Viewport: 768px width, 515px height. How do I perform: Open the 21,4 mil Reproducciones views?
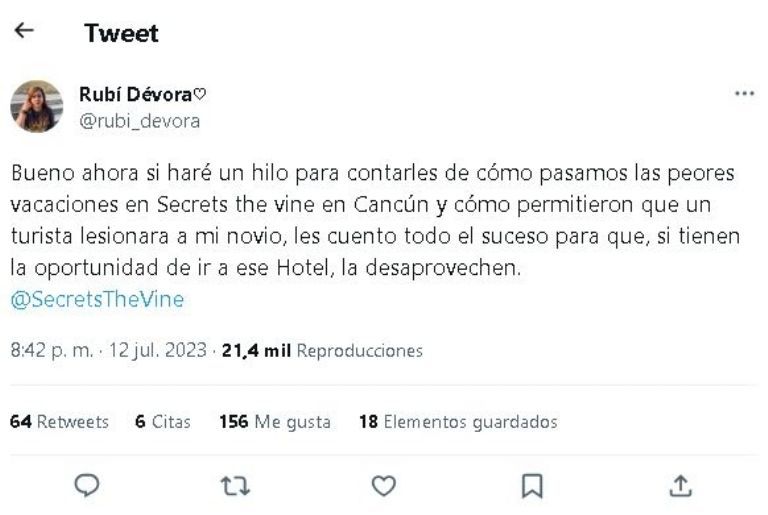[322, 350]
